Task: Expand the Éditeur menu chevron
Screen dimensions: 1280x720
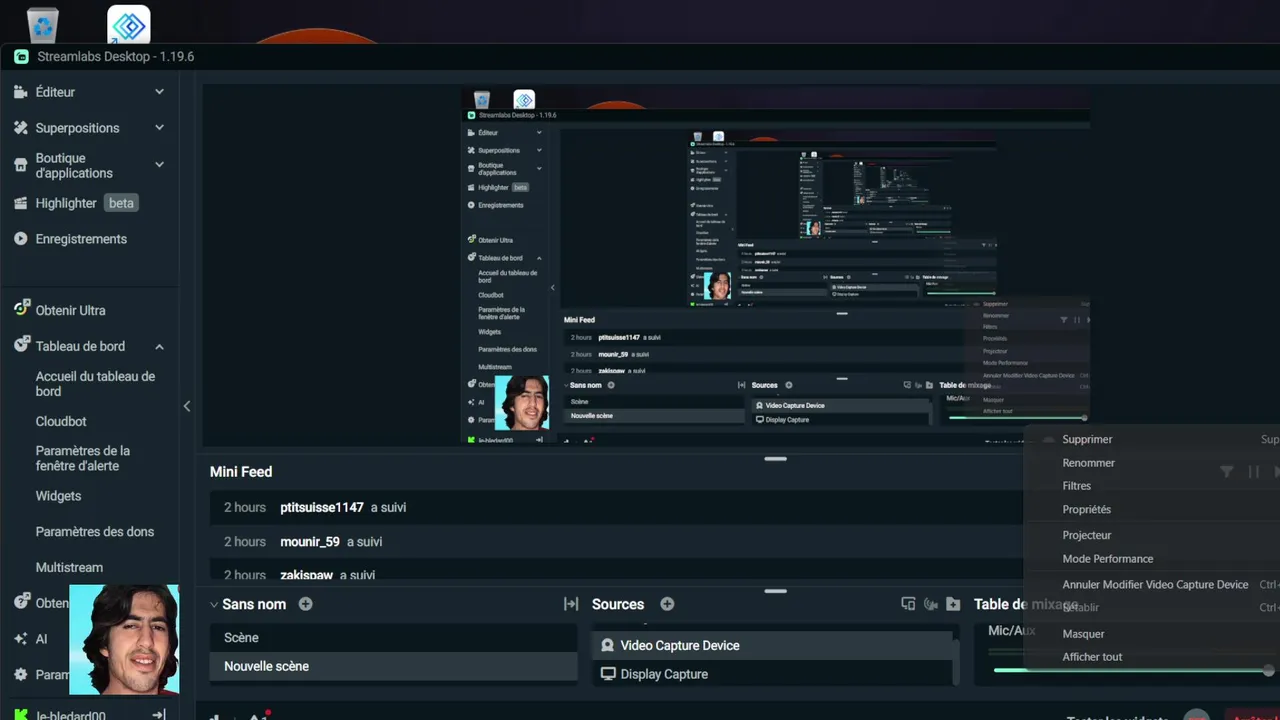Action: 159,92
